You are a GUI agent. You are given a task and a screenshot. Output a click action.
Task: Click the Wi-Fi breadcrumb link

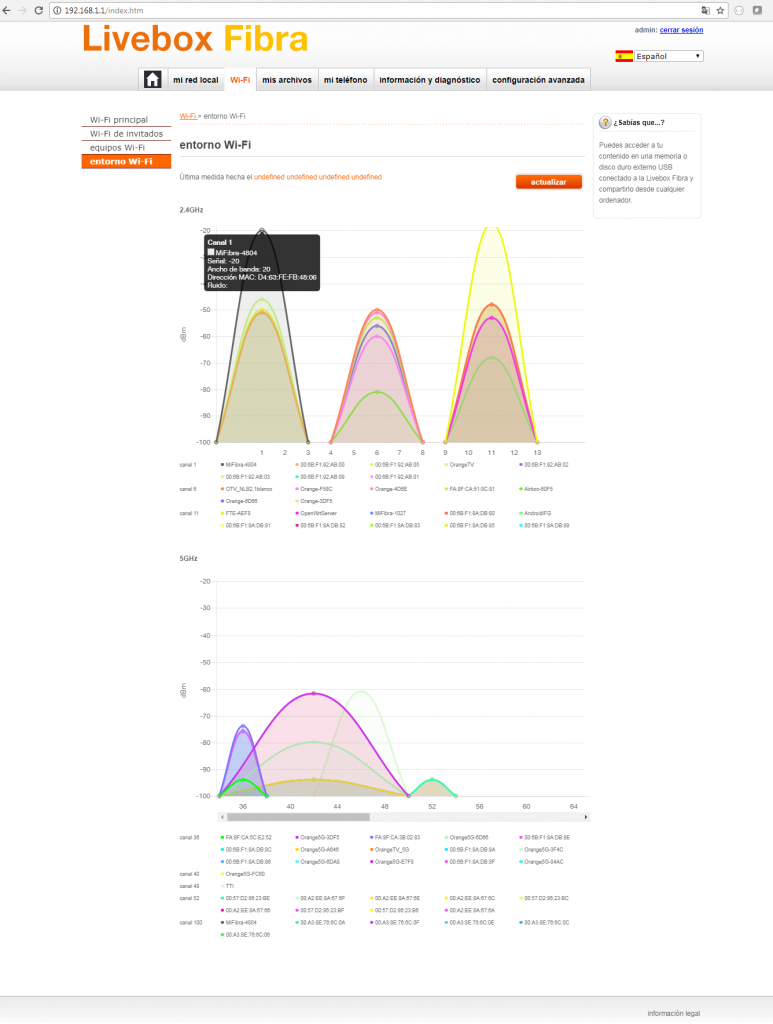click(x=188, y=116)
